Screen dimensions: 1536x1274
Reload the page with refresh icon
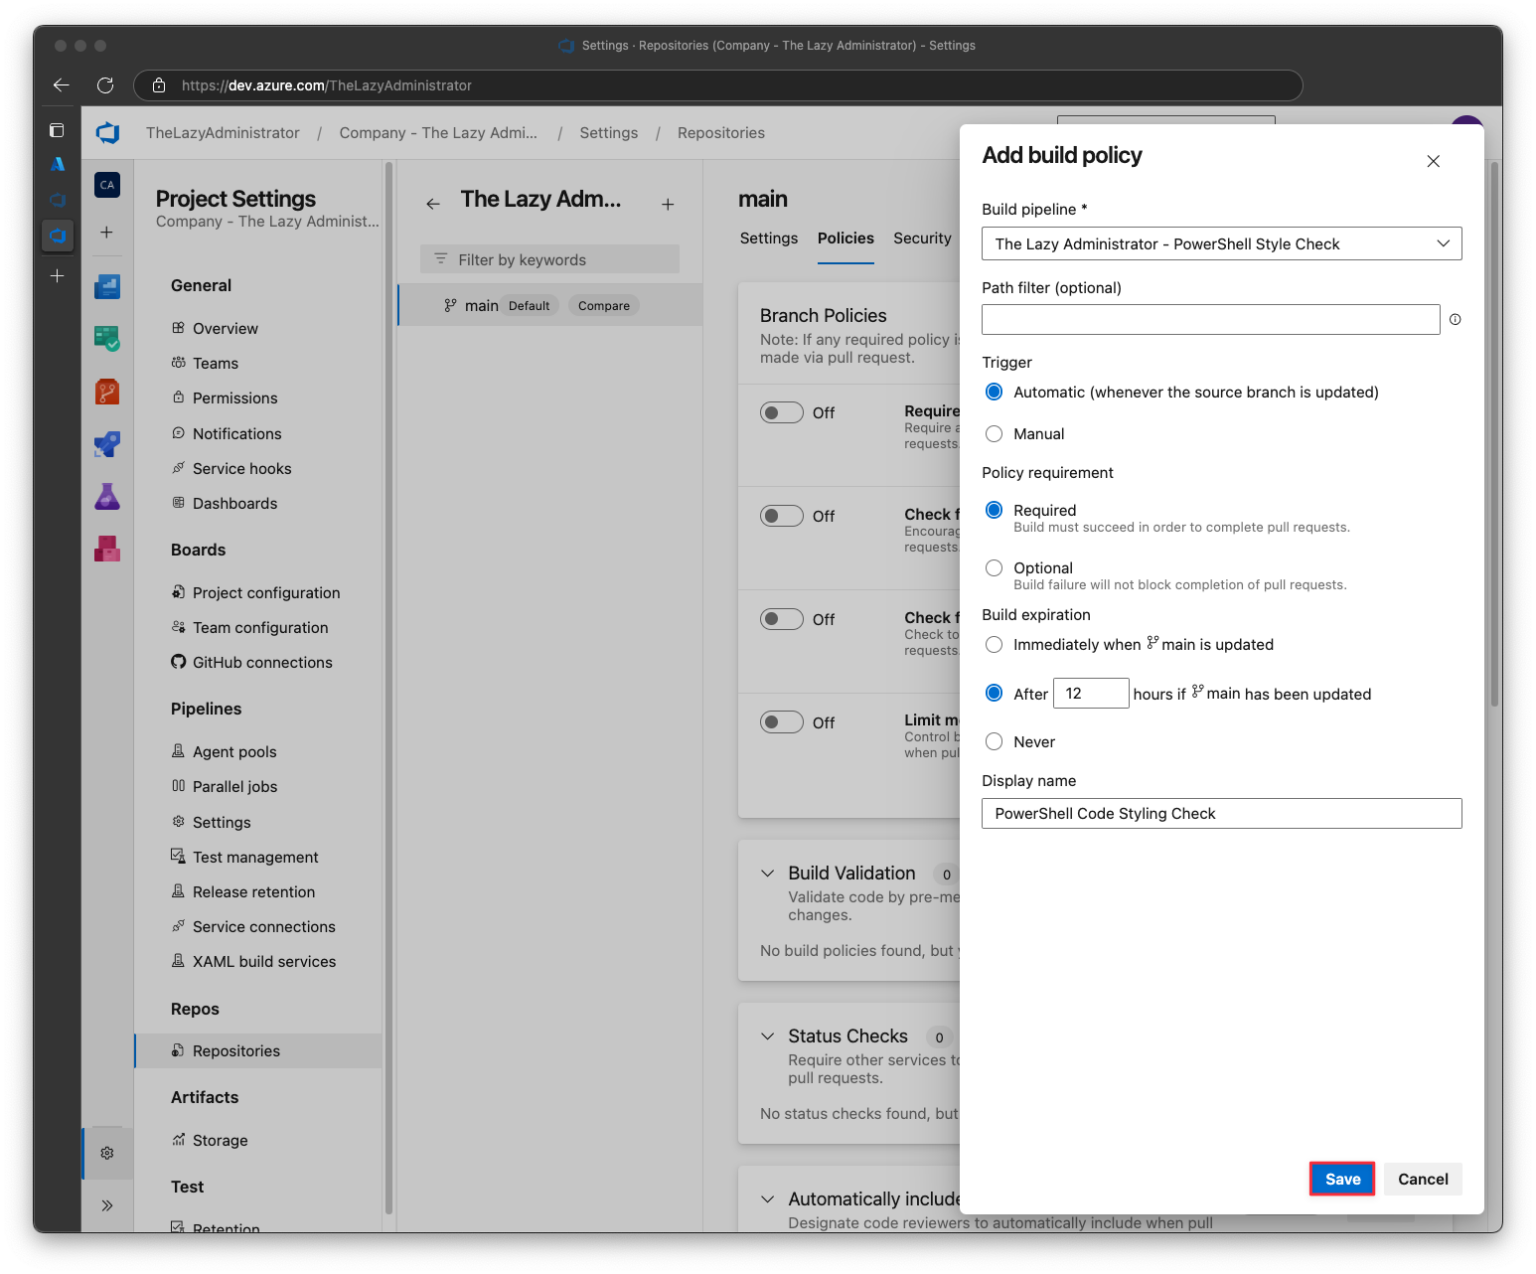pyautogui.click(x=105, y=85)
